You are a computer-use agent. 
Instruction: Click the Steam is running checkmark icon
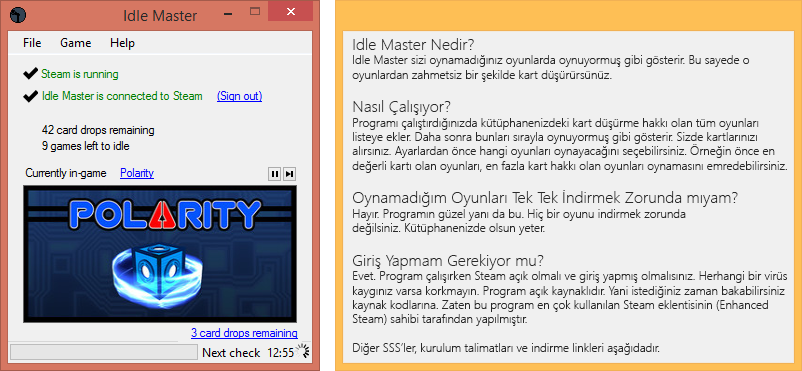(31, 74)
